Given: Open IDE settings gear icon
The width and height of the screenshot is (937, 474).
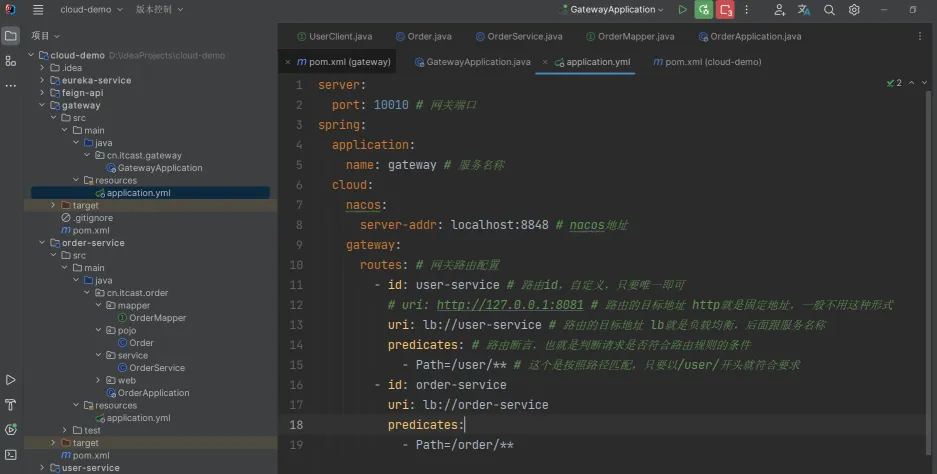Looking at the screenshot, I should 854,10.
